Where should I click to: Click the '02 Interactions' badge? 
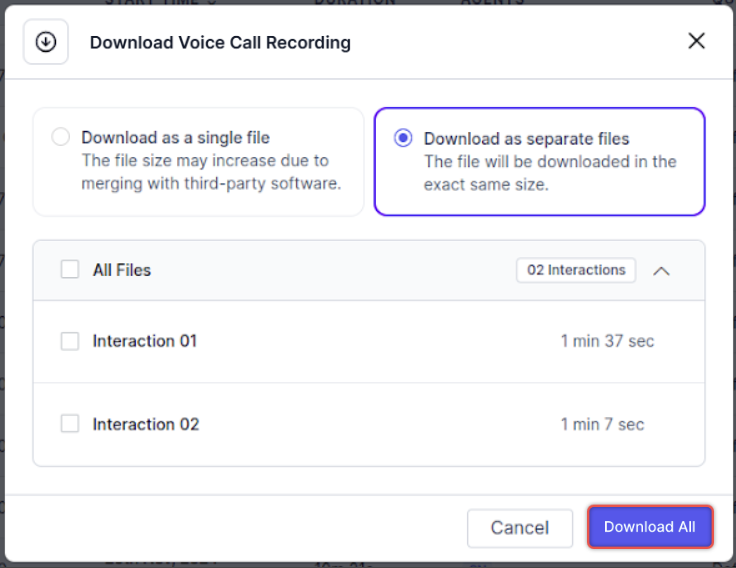point(576,270)
